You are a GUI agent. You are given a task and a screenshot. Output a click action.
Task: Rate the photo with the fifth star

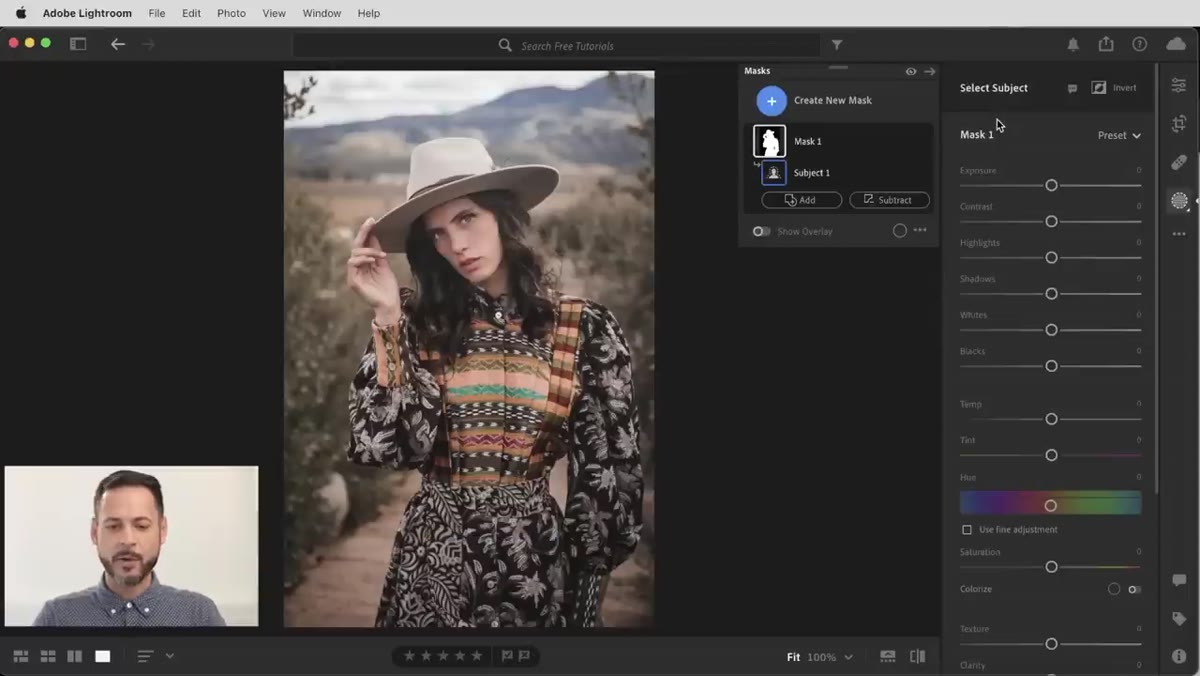(x=477, y=656)
